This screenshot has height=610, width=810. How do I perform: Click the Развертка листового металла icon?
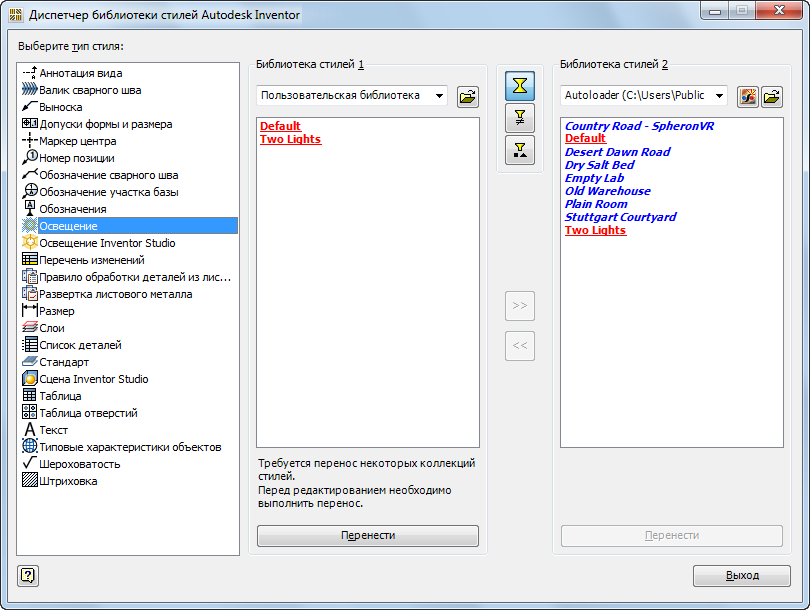tap(30, 293)
